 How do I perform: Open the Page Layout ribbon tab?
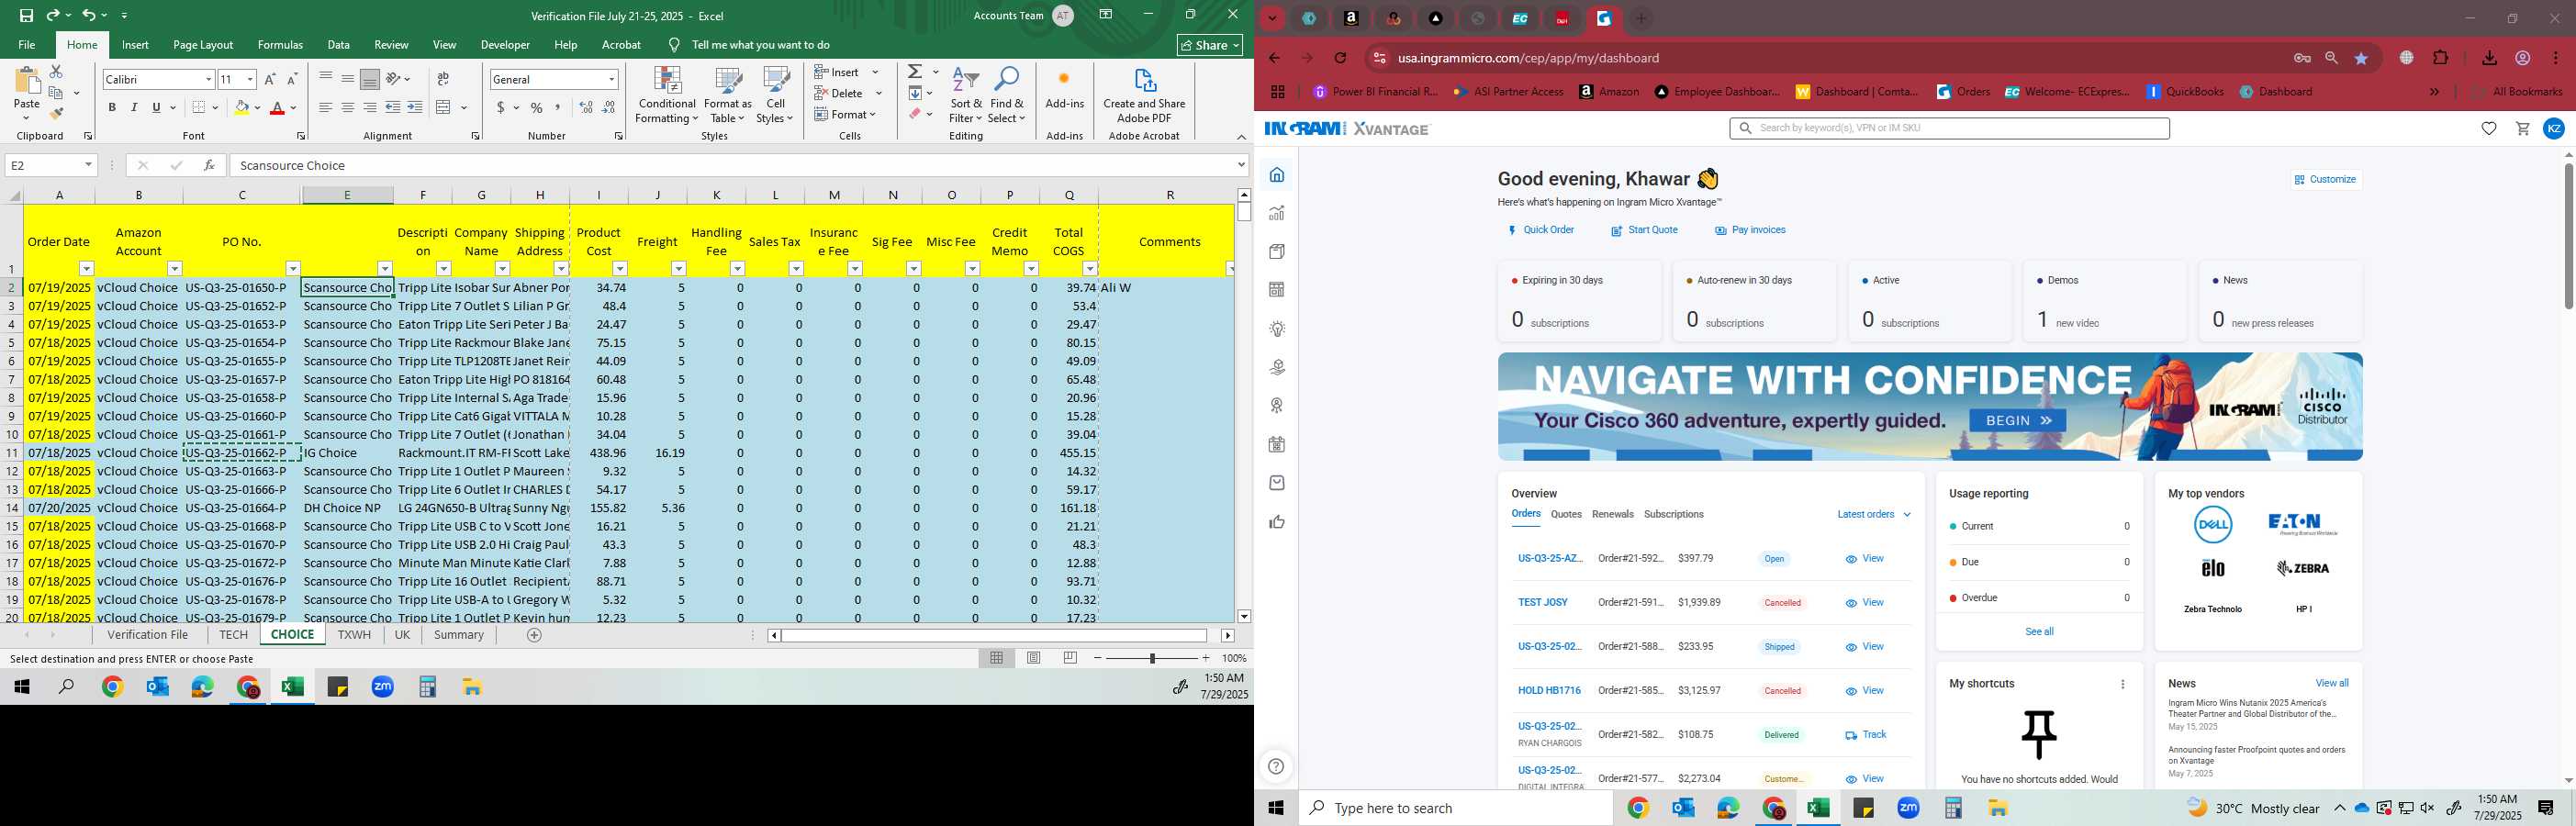[x=203, y=45]
